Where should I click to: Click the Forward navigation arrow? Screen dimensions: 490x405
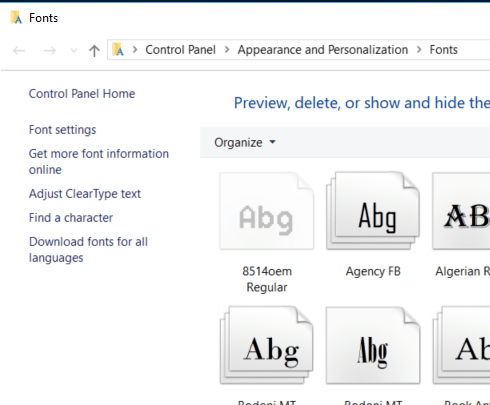pos(50,51)
